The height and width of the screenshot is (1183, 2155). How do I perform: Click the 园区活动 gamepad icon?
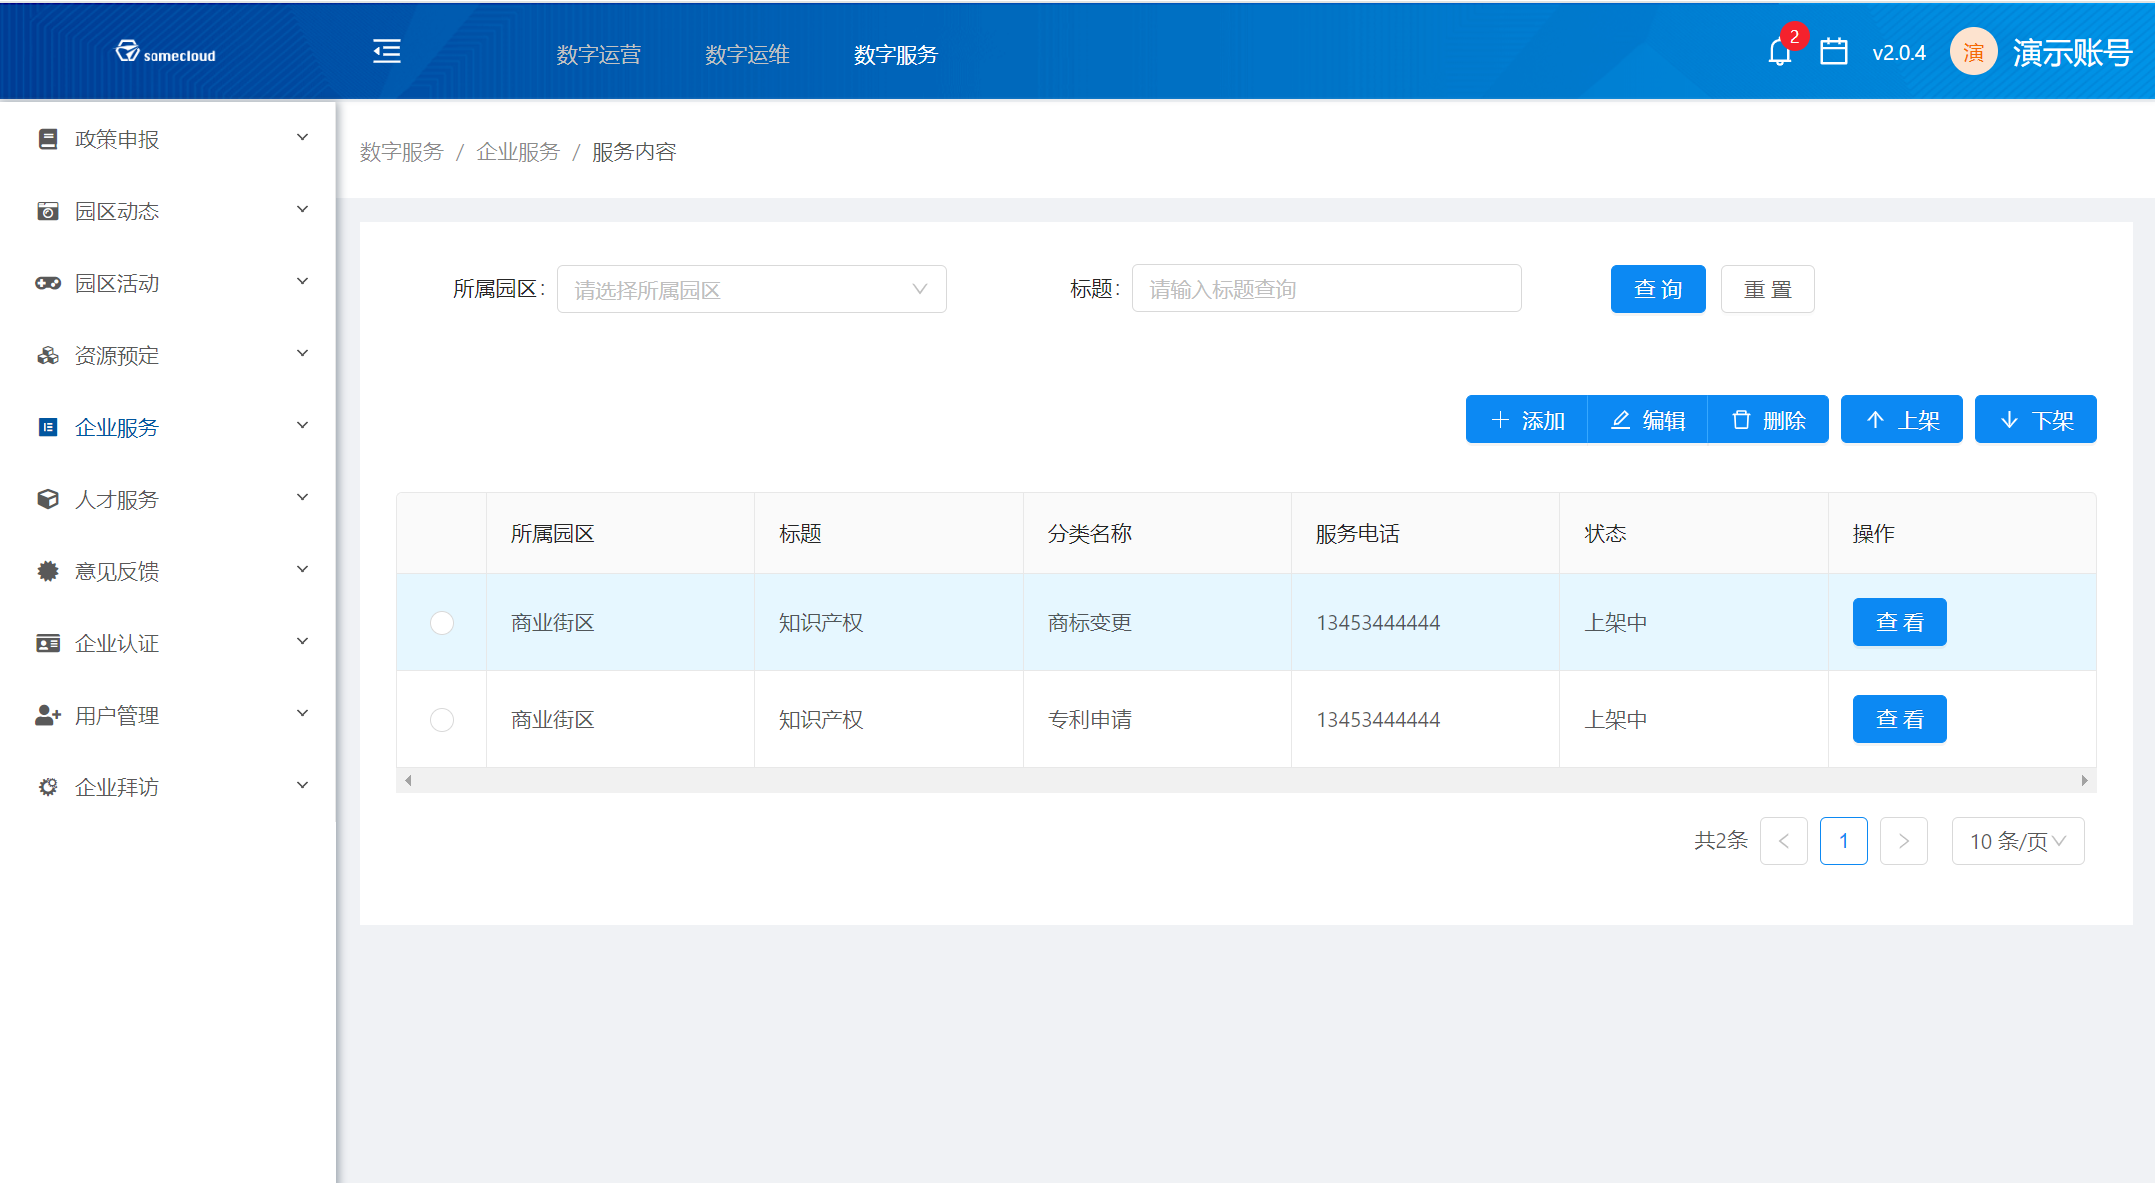point(47,283)
